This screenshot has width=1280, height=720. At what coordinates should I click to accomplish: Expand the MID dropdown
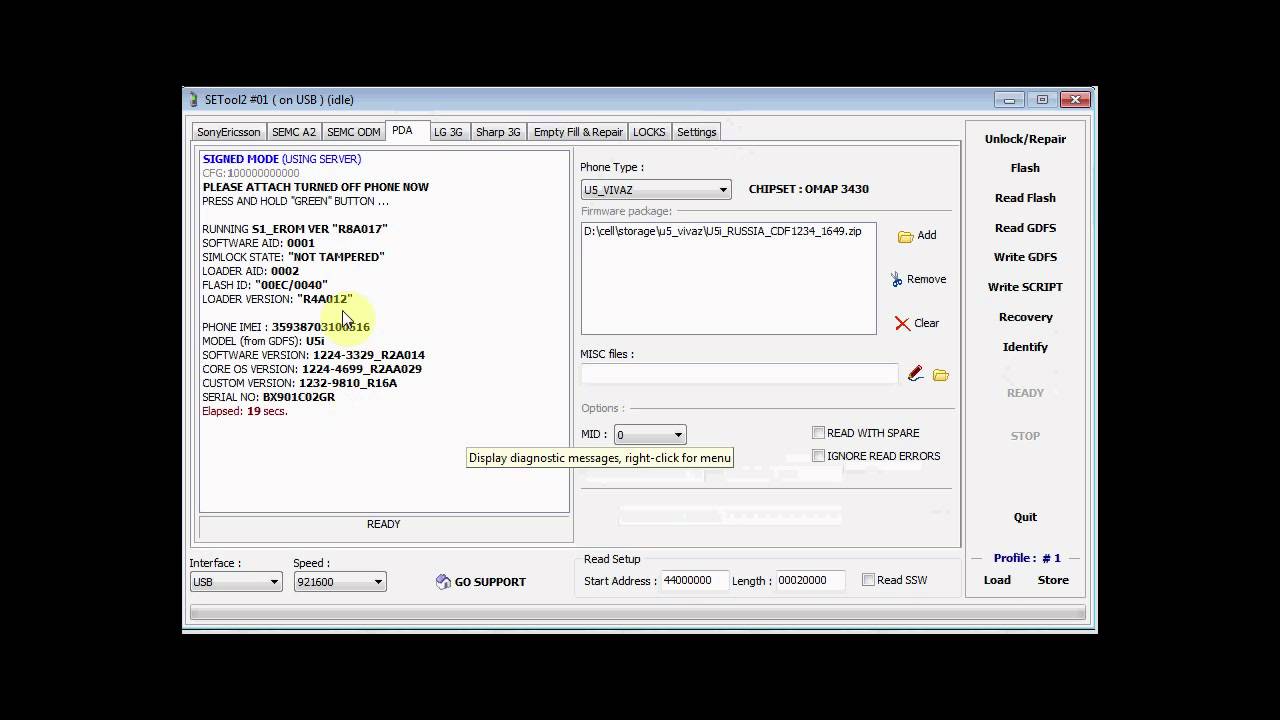click(650, 435)
